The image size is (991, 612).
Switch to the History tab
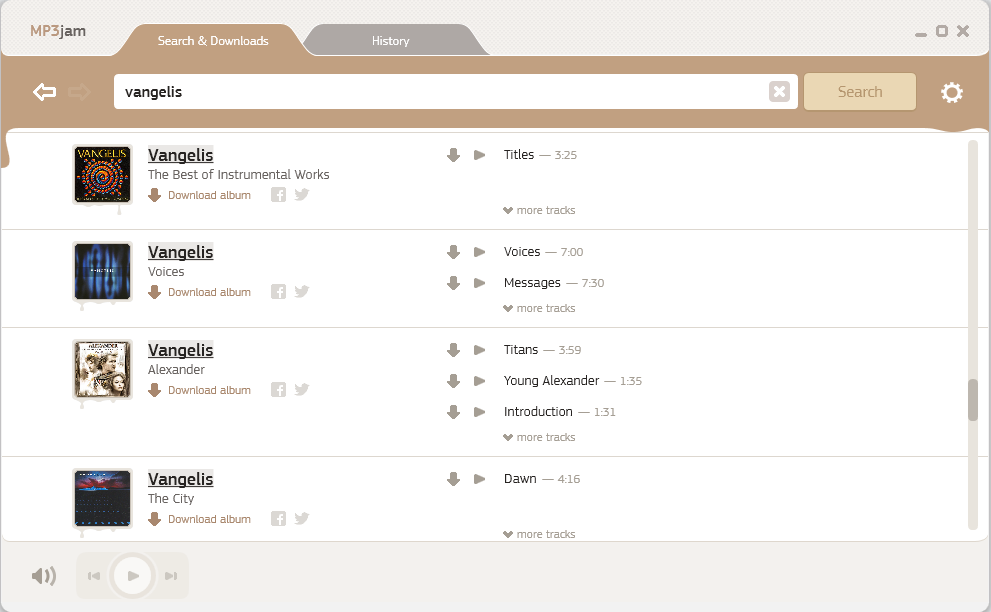391,40
